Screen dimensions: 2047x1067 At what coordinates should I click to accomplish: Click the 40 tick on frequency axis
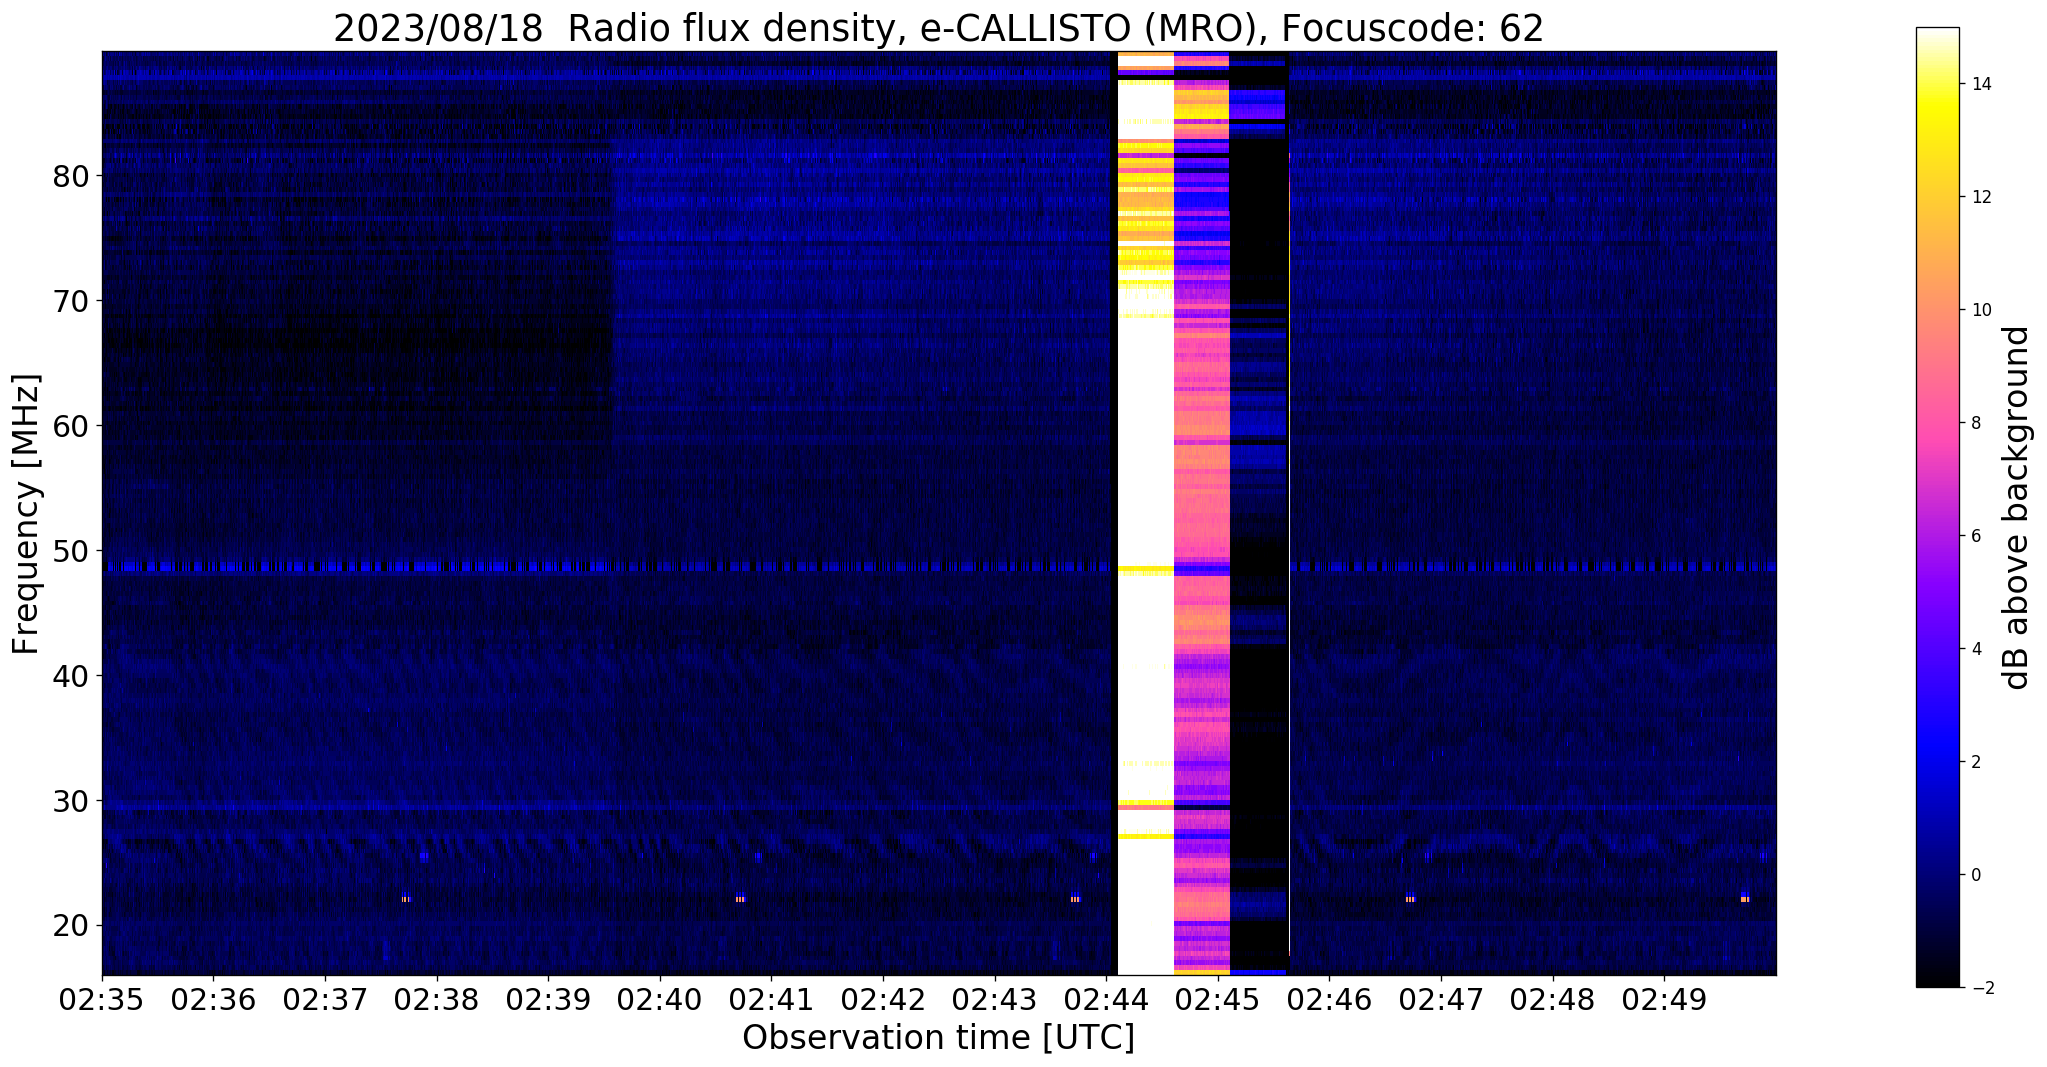point(71,676)
